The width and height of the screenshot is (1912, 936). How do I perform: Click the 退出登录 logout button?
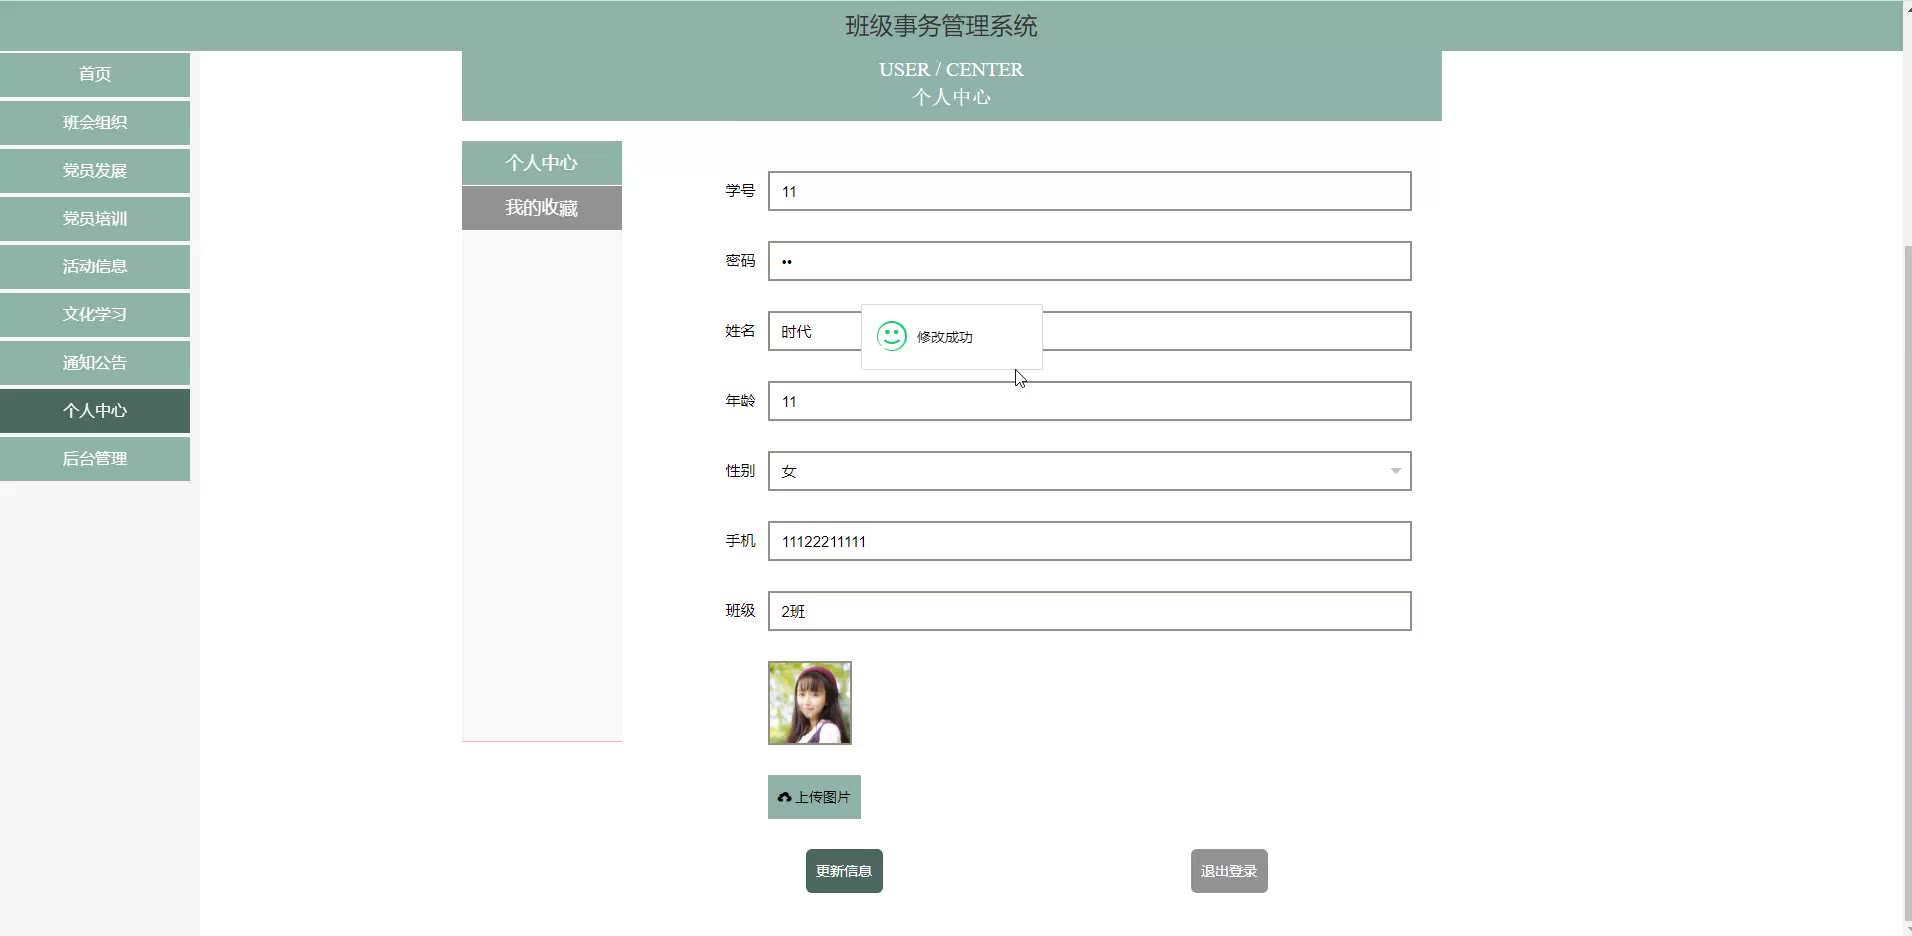tap(1229, 871)
